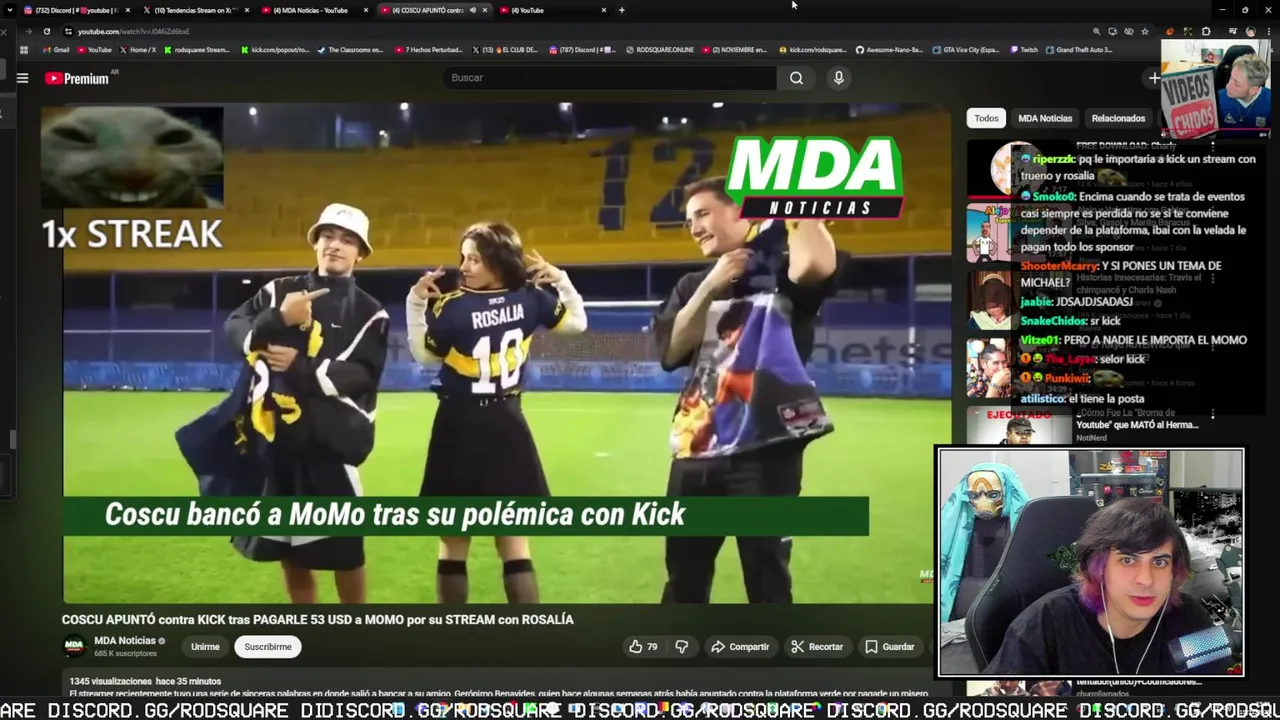The image size is (1280, 720).
Task: Open the site info icon before youtube.com
Action: tap(68, 31)
